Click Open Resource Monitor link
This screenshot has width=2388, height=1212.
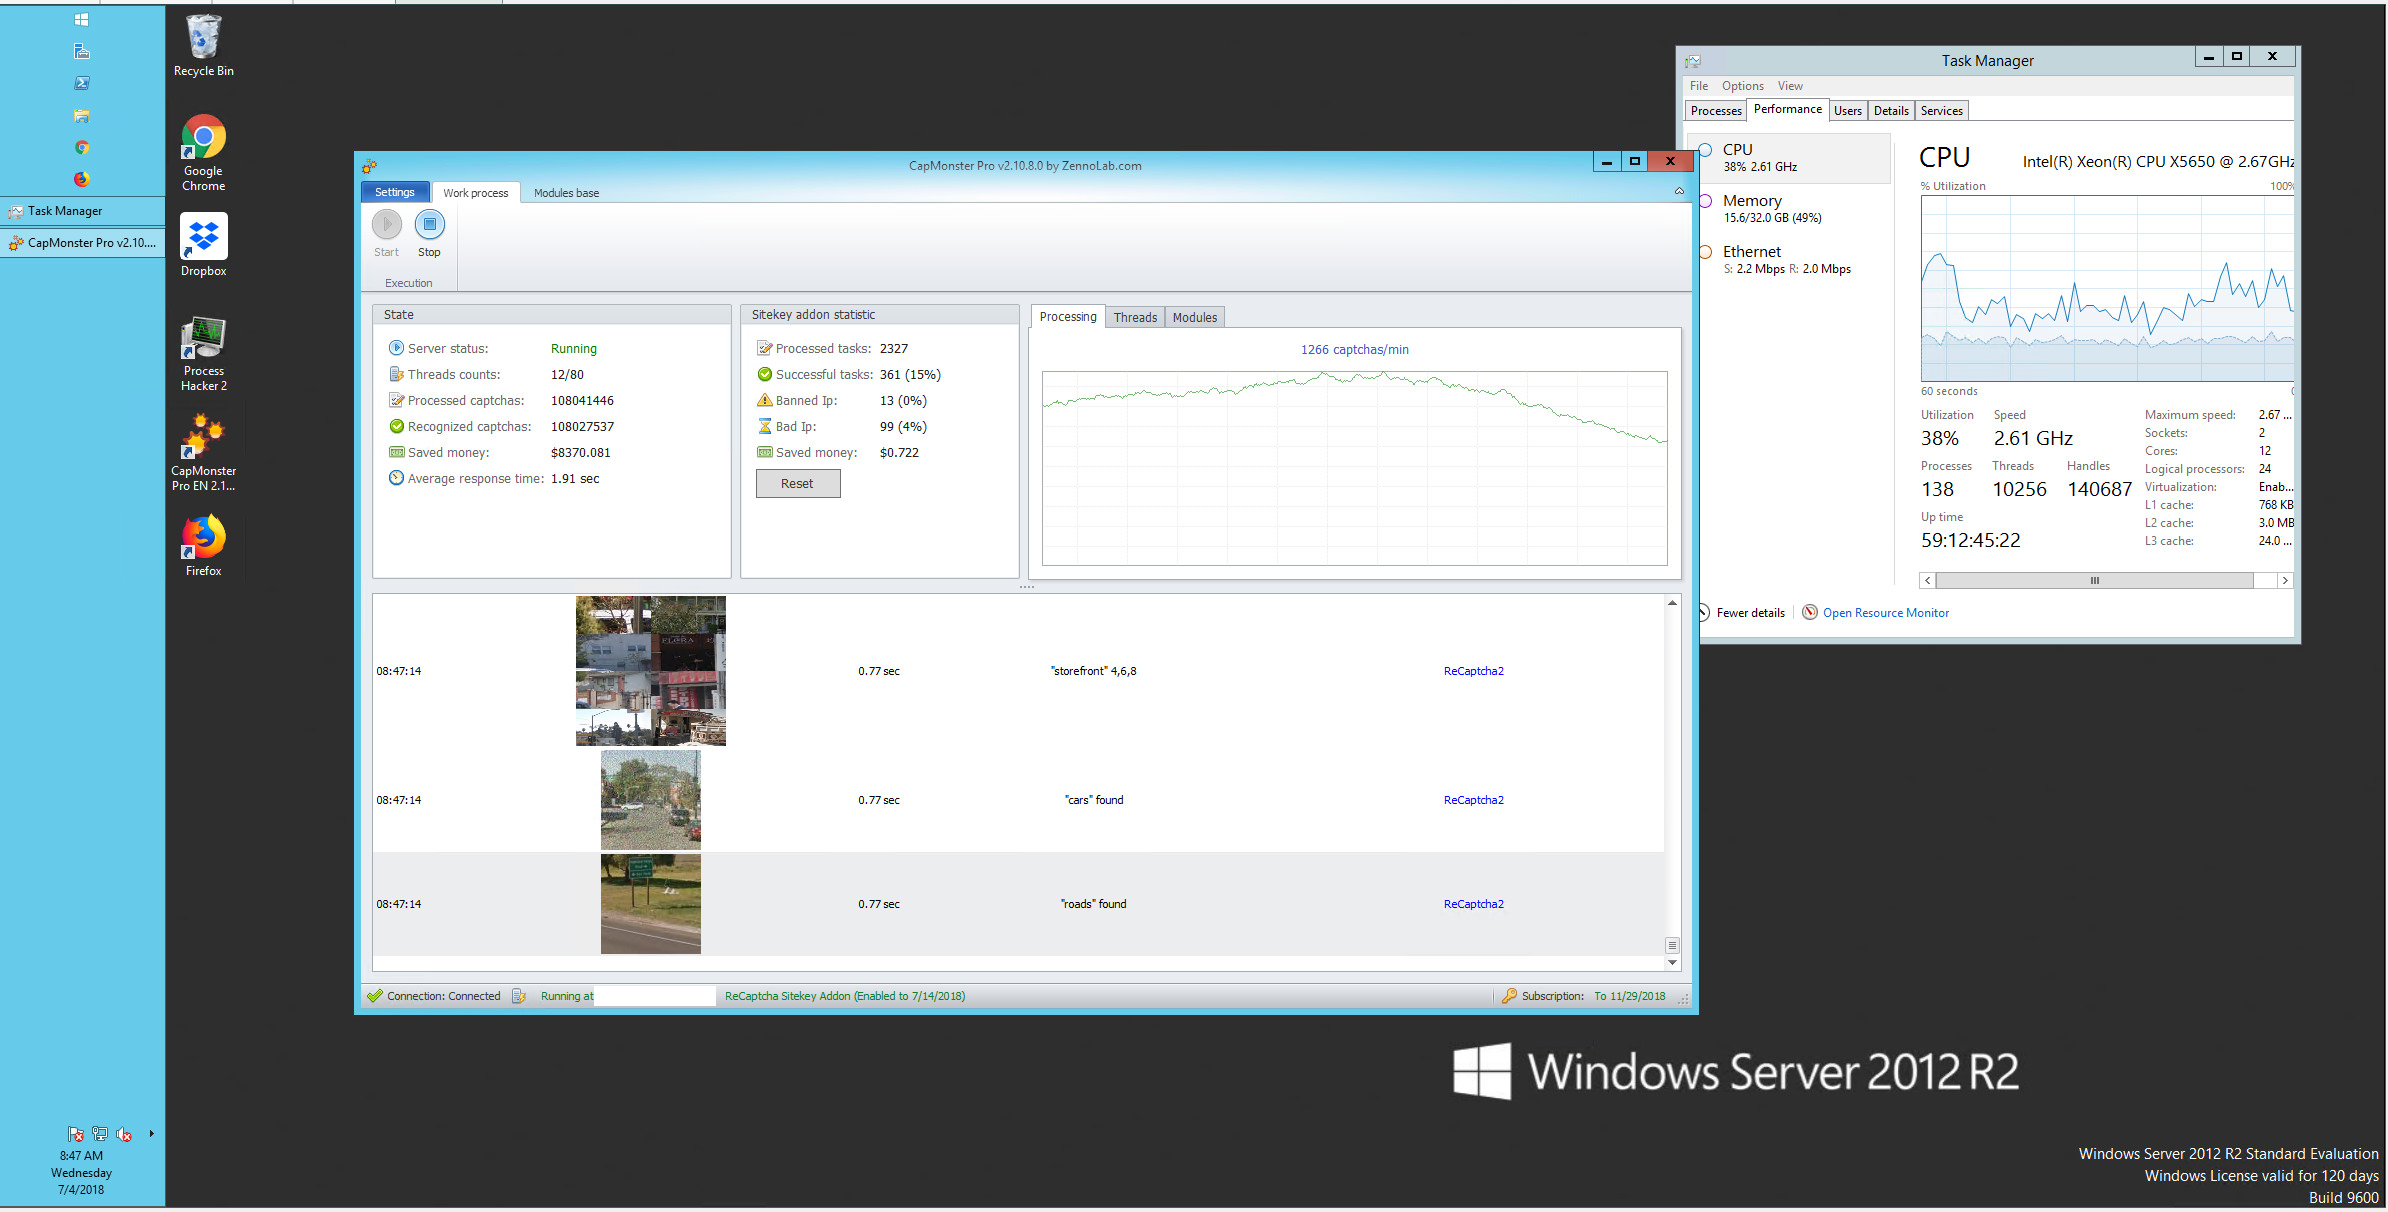[1886, 613]
